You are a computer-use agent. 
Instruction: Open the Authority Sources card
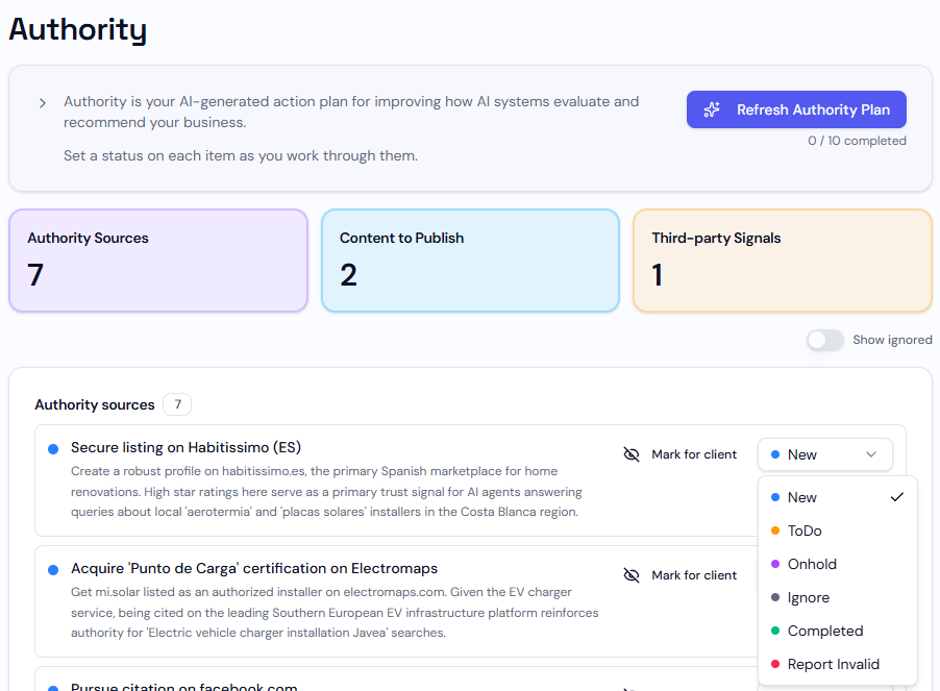coord(158,261)
